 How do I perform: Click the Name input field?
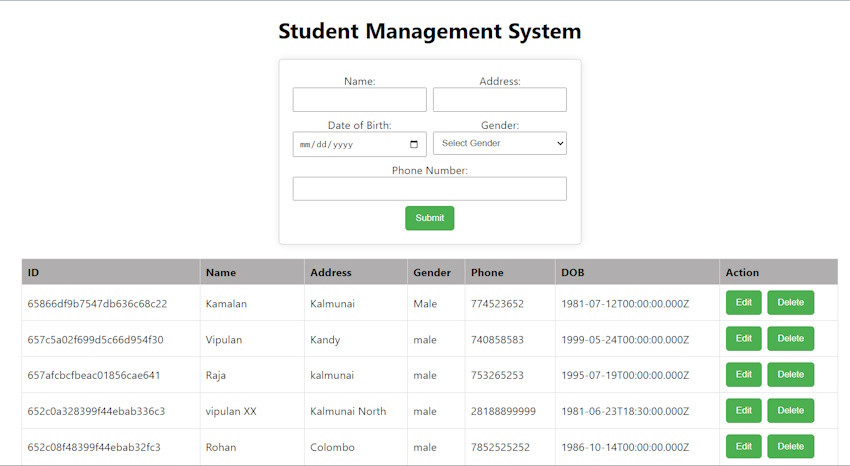(359, 100)
